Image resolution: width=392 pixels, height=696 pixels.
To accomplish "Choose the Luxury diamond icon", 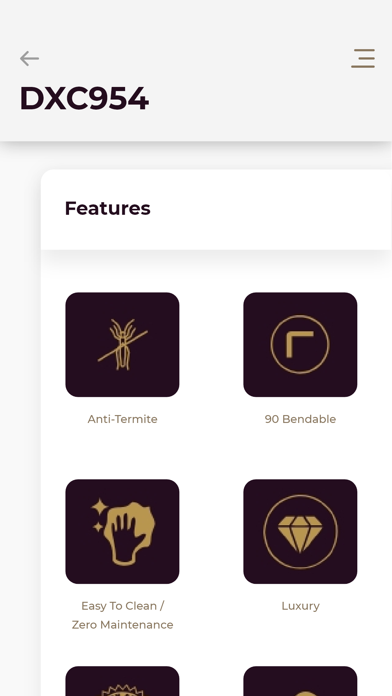I will (x=300, y=531).
